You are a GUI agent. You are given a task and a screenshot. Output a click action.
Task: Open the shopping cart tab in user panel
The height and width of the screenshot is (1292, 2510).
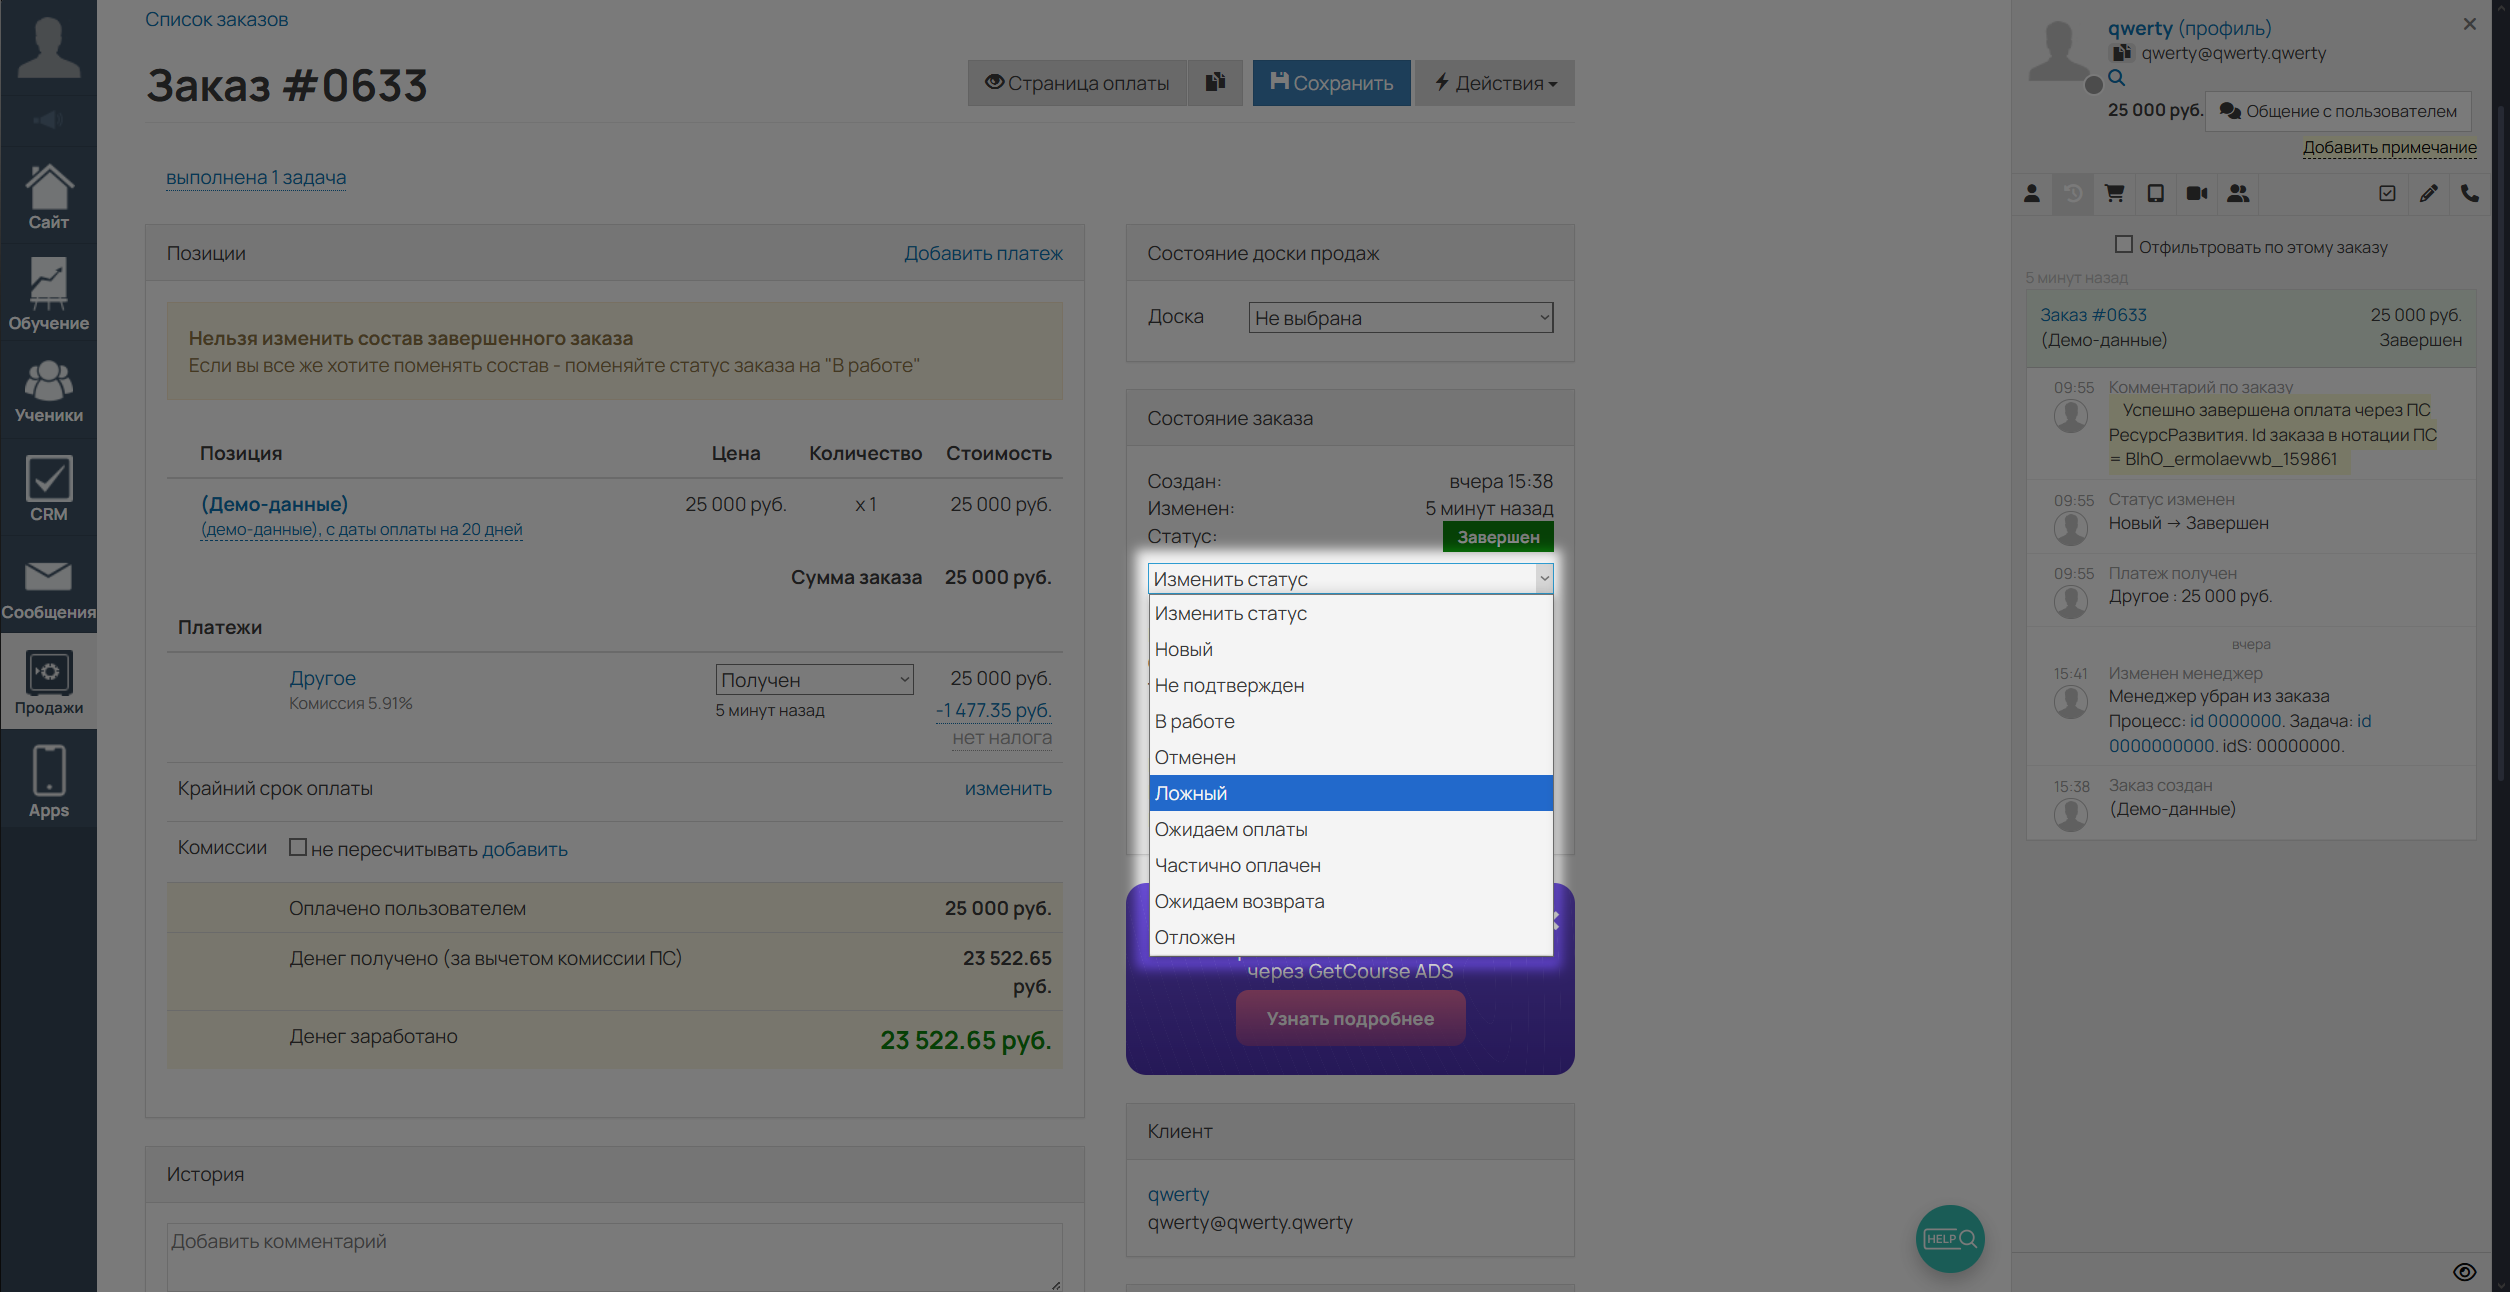2114,194
